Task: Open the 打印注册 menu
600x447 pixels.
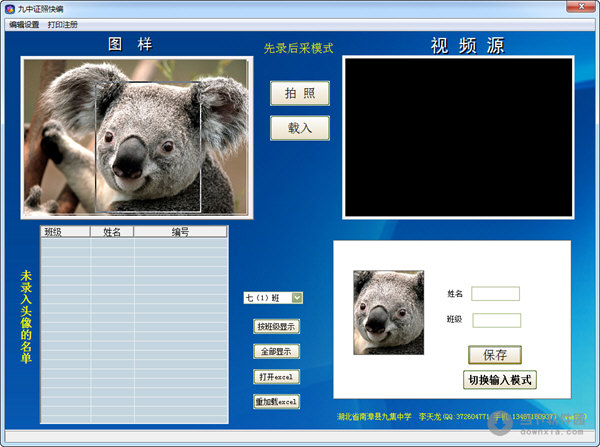Action: pyautogui.click(x=62, y=25)
